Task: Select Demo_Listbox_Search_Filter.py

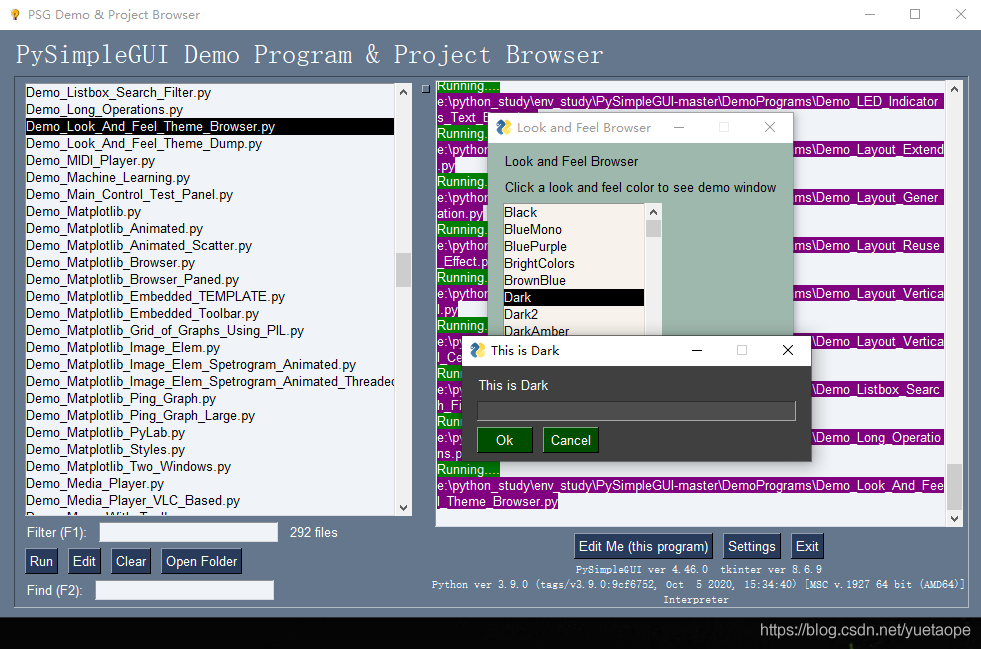Action: 210,93
